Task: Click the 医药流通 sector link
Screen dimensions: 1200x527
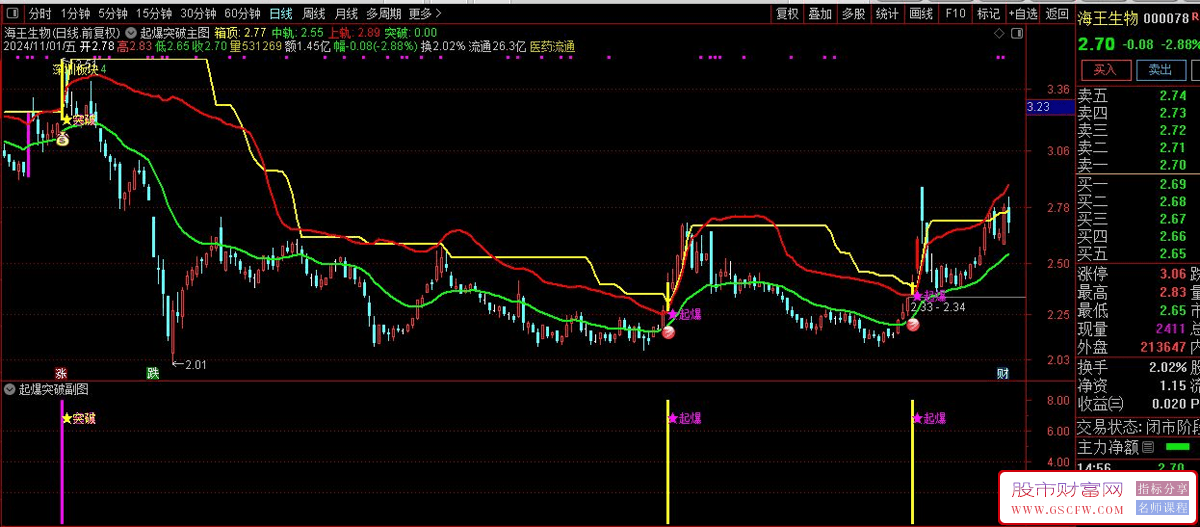Action: coord(552,46)
